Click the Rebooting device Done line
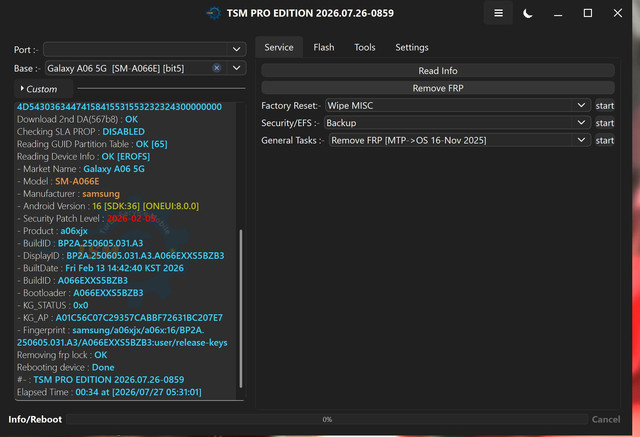The width and height of the screenshot is (640, 437). click(x=66, y=367)
